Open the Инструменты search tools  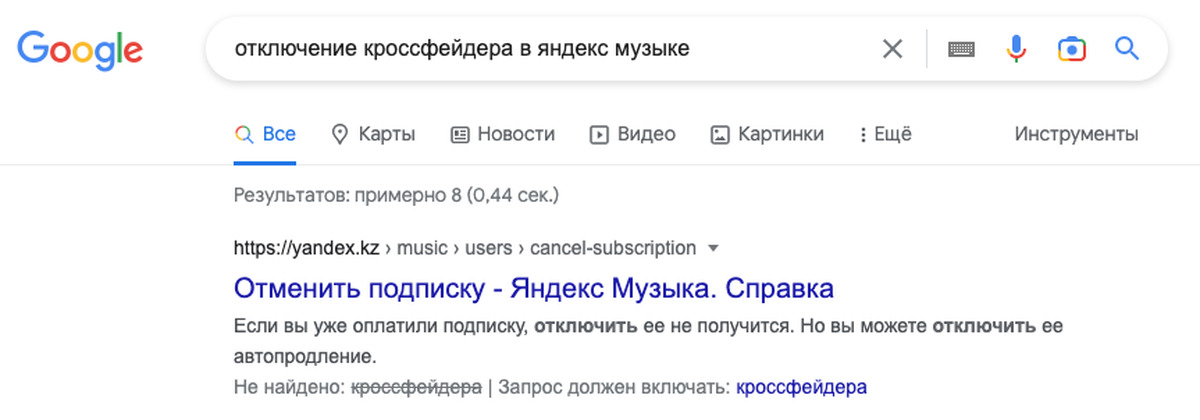point(1076,134)
